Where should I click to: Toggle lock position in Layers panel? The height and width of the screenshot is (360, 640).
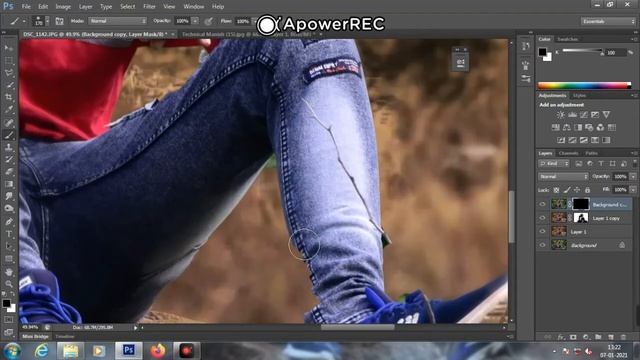point(577,190)
